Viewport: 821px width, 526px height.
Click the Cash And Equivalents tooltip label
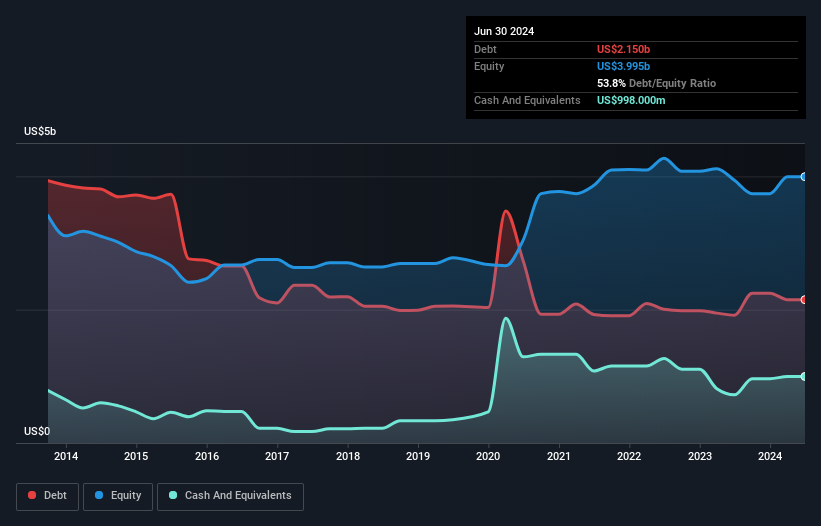pyautogui.click(x=527, y=100)
